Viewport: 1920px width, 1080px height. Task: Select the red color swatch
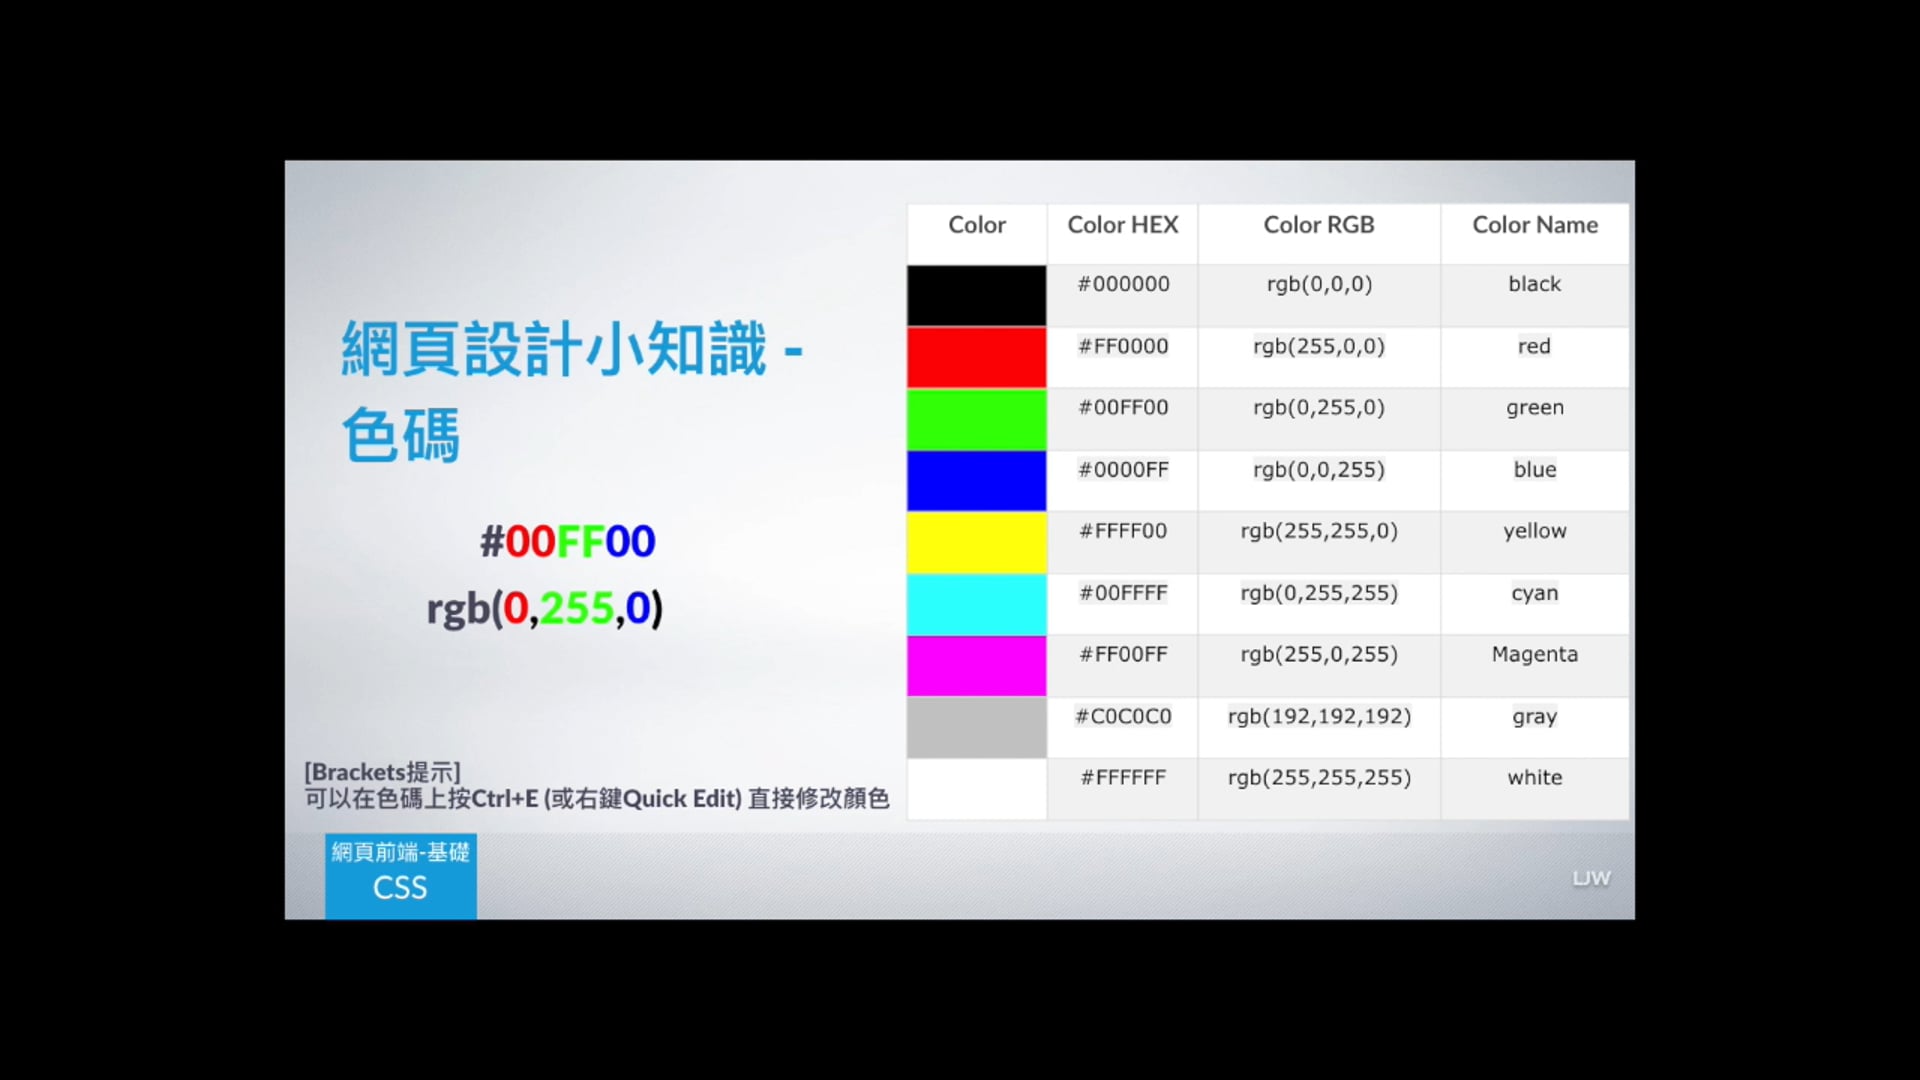(975, 357)
